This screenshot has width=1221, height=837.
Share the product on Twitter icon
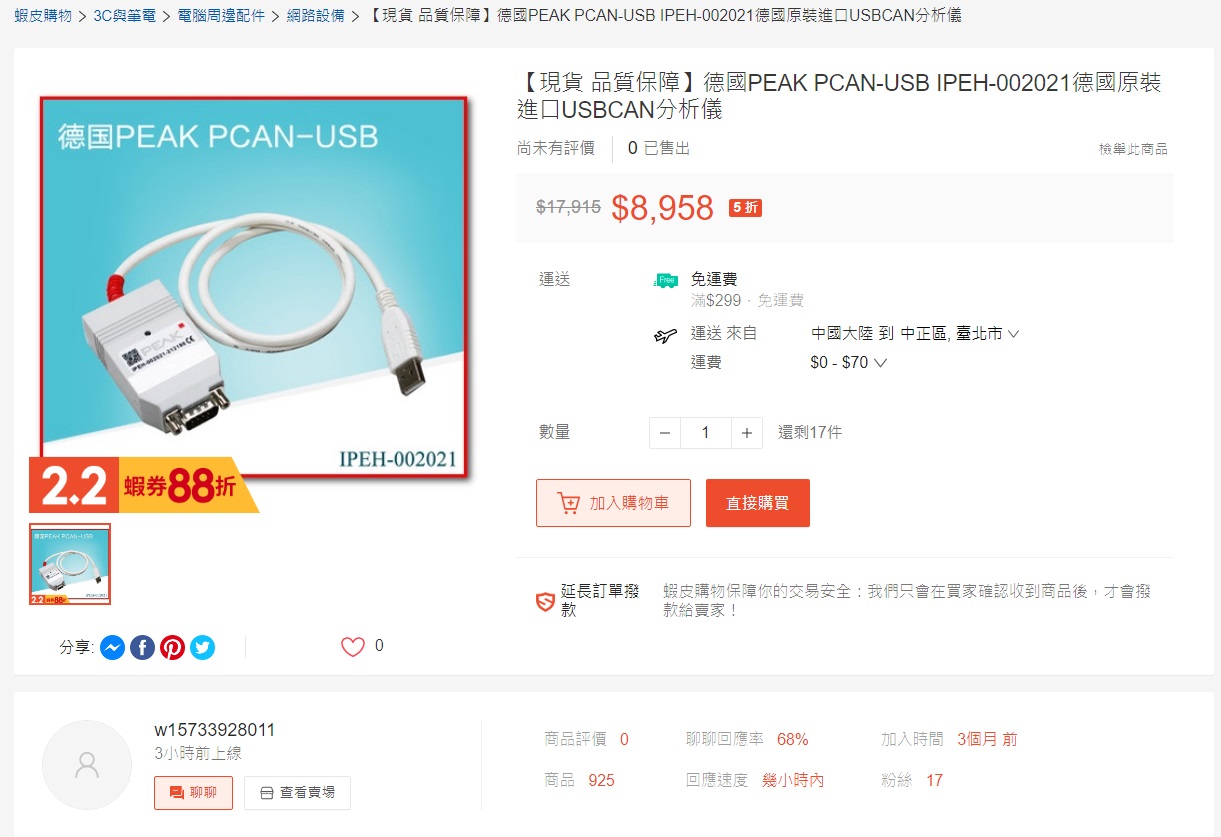click(203, 648)
